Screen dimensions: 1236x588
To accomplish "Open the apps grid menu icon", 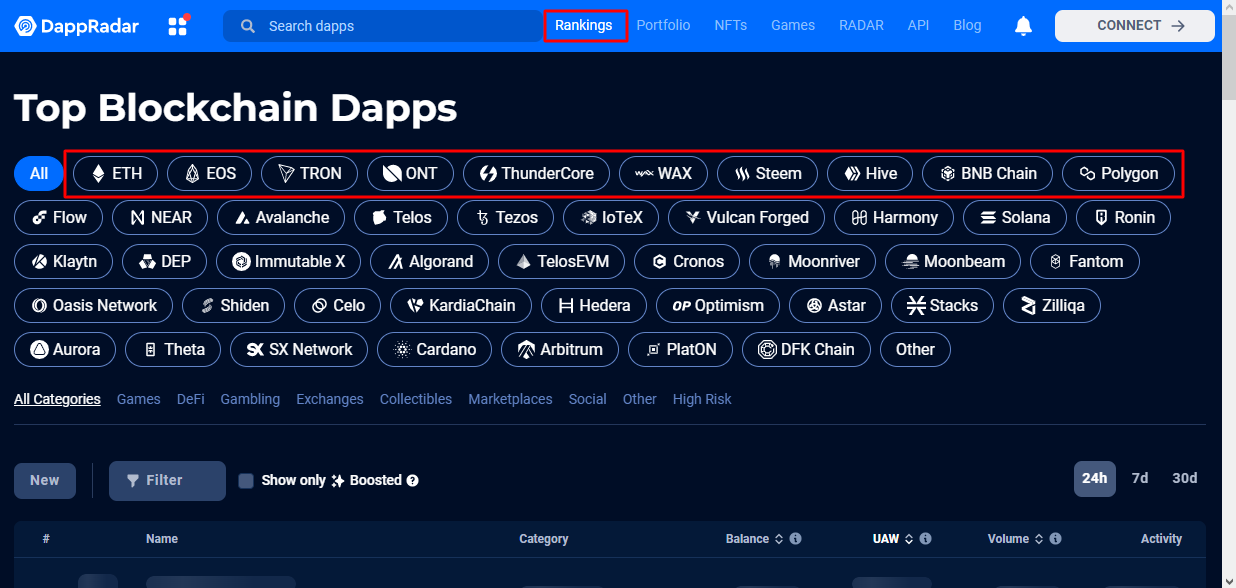I will point(178,26).
